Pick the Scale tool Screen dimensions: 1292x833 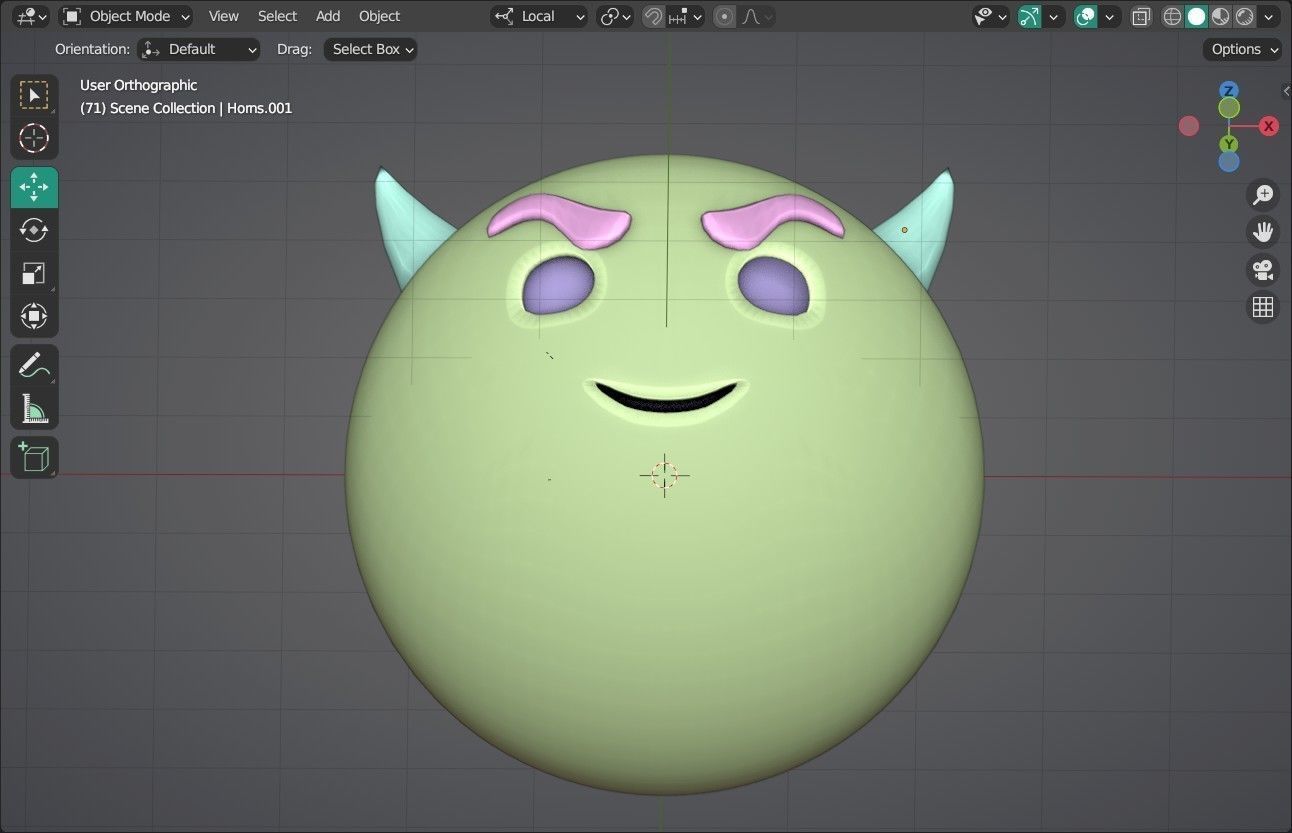(34, 273)
